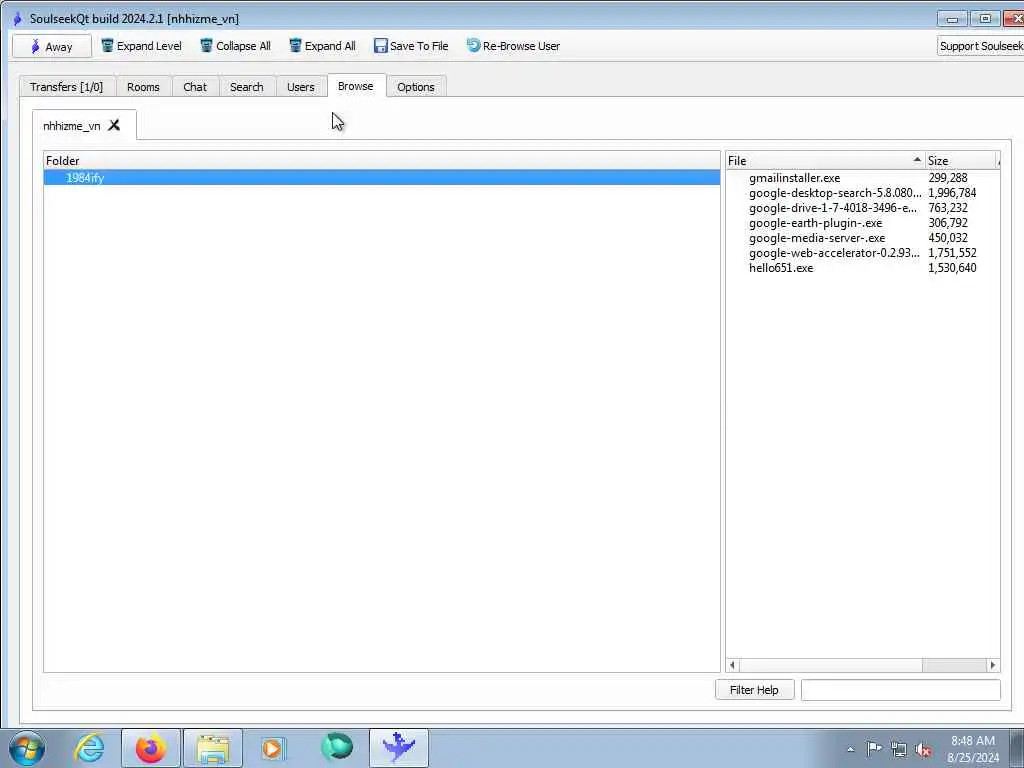
Task: Click the Soulseek bird taskbar icon
Action: pos(399,748)
